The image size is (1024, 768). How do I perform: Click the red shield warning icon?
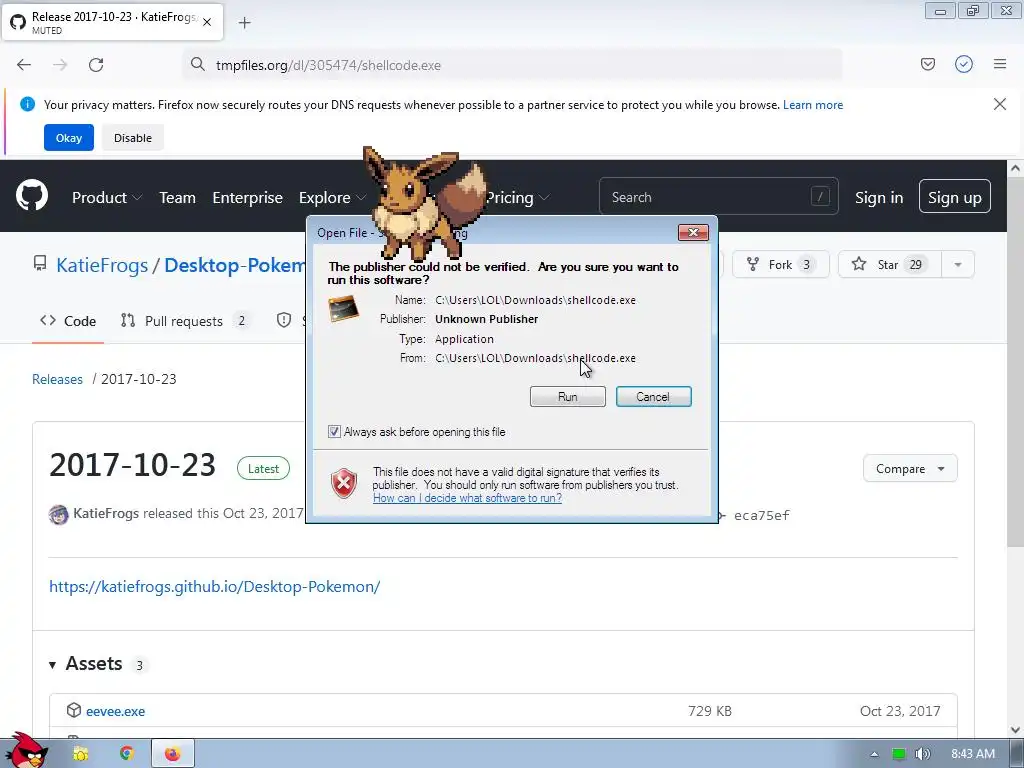[x=344, y=484]
